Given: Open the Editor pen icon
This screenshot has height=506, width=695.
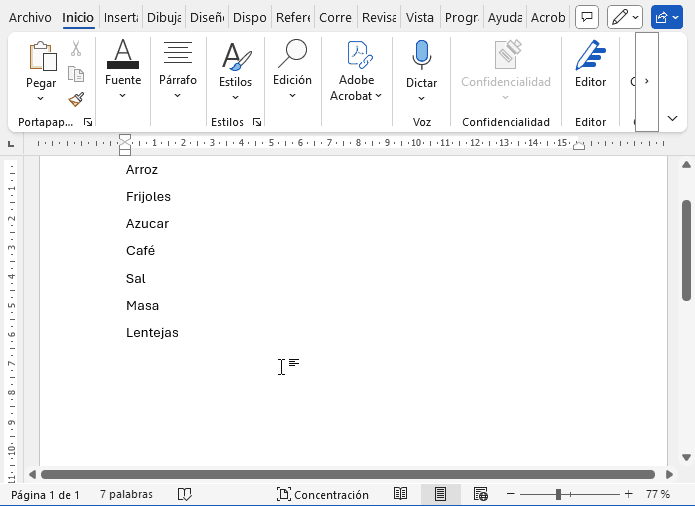Looking at the screenshot, I should [590, 56].
